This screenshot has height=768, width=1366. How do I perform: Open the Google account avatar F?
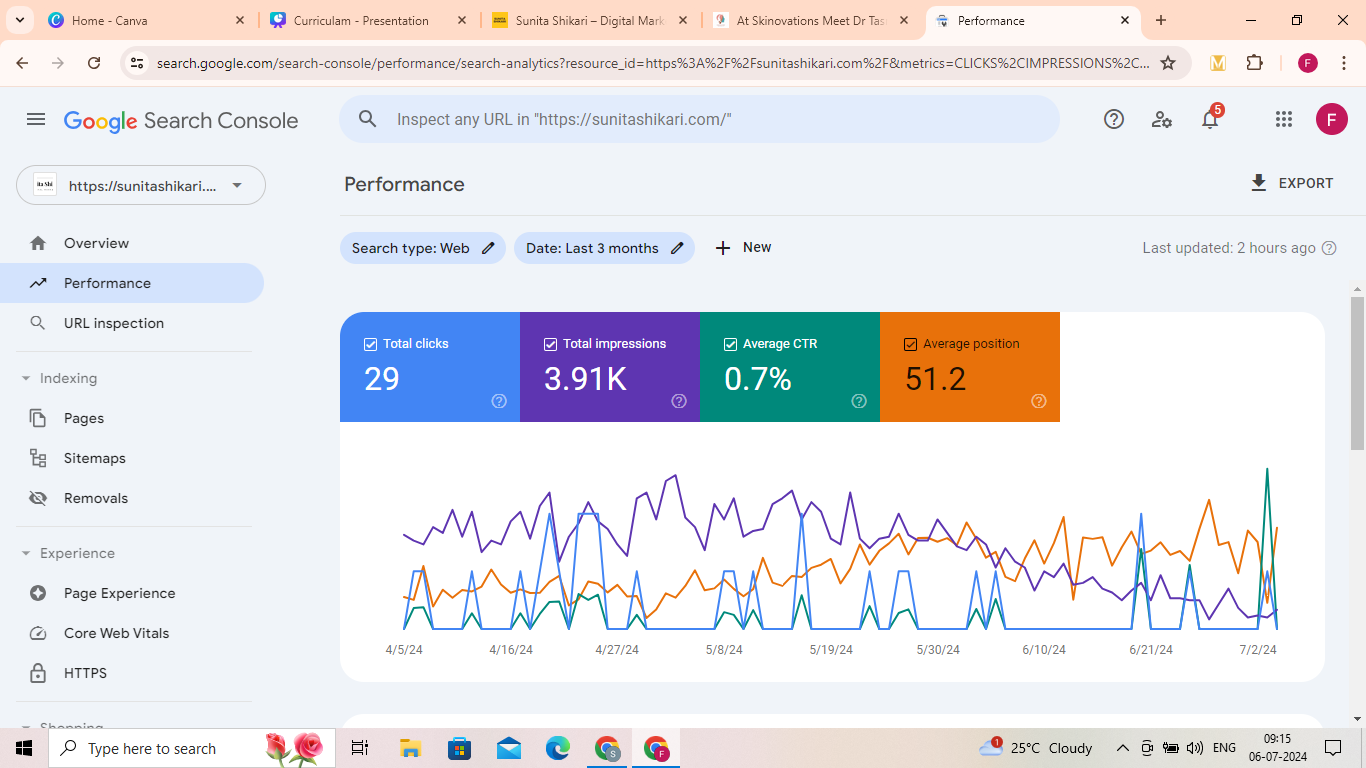pos(1331,120)
